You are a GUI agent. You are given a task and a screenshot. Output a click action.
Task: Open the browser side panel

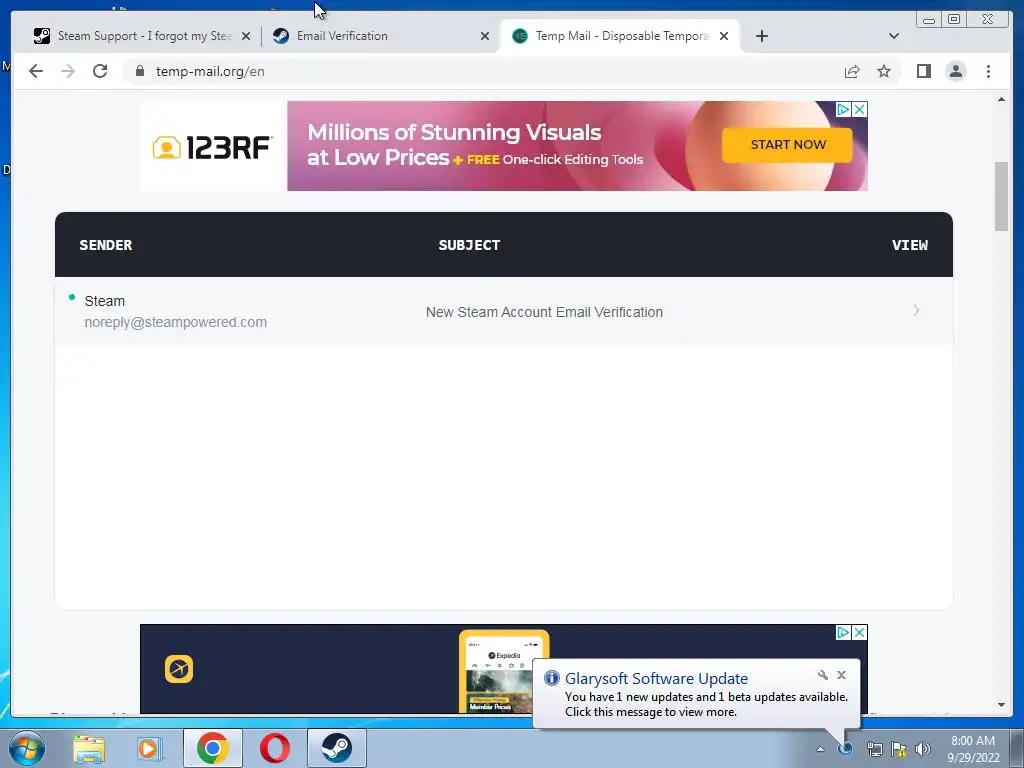923,71
